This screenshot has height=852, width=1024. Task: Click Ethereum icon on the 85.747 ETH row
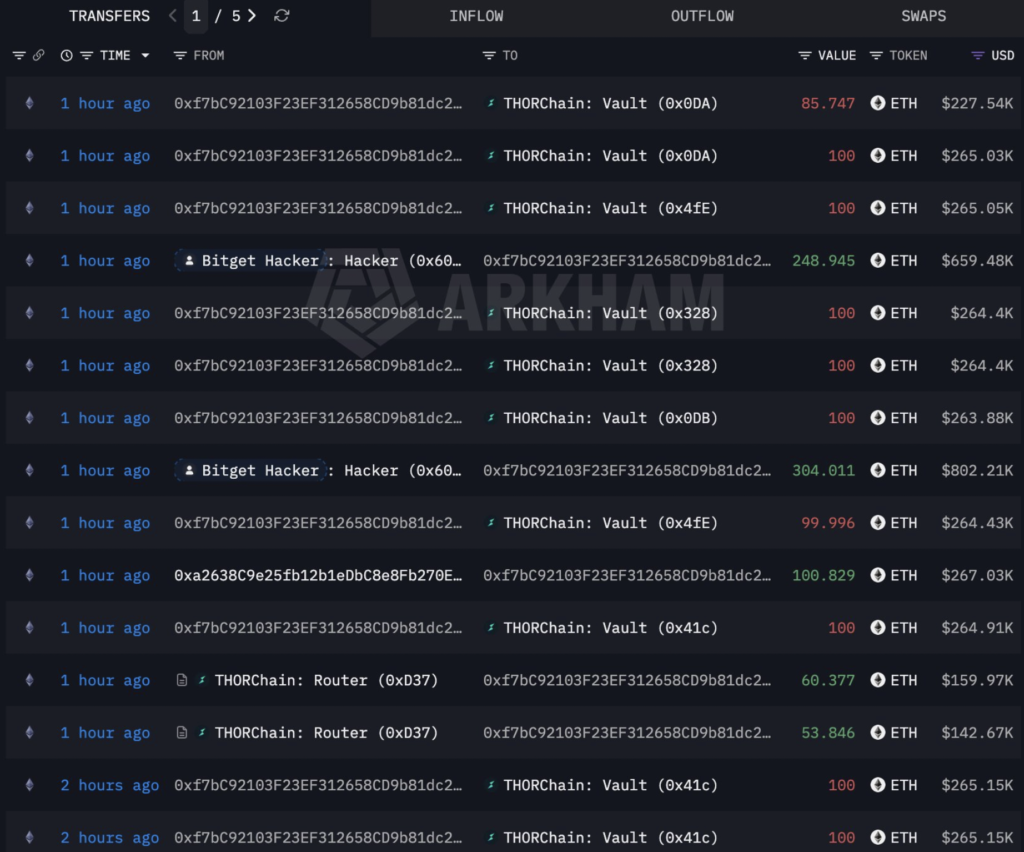(x=29, y=103)
